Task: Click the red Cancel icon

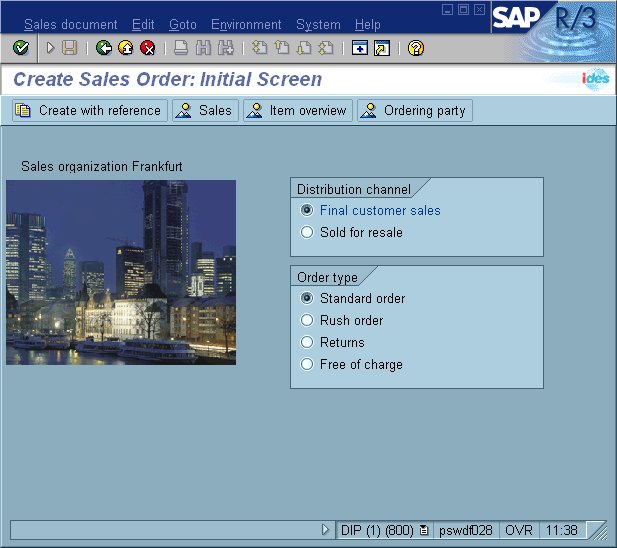Action: pos(148,48)
